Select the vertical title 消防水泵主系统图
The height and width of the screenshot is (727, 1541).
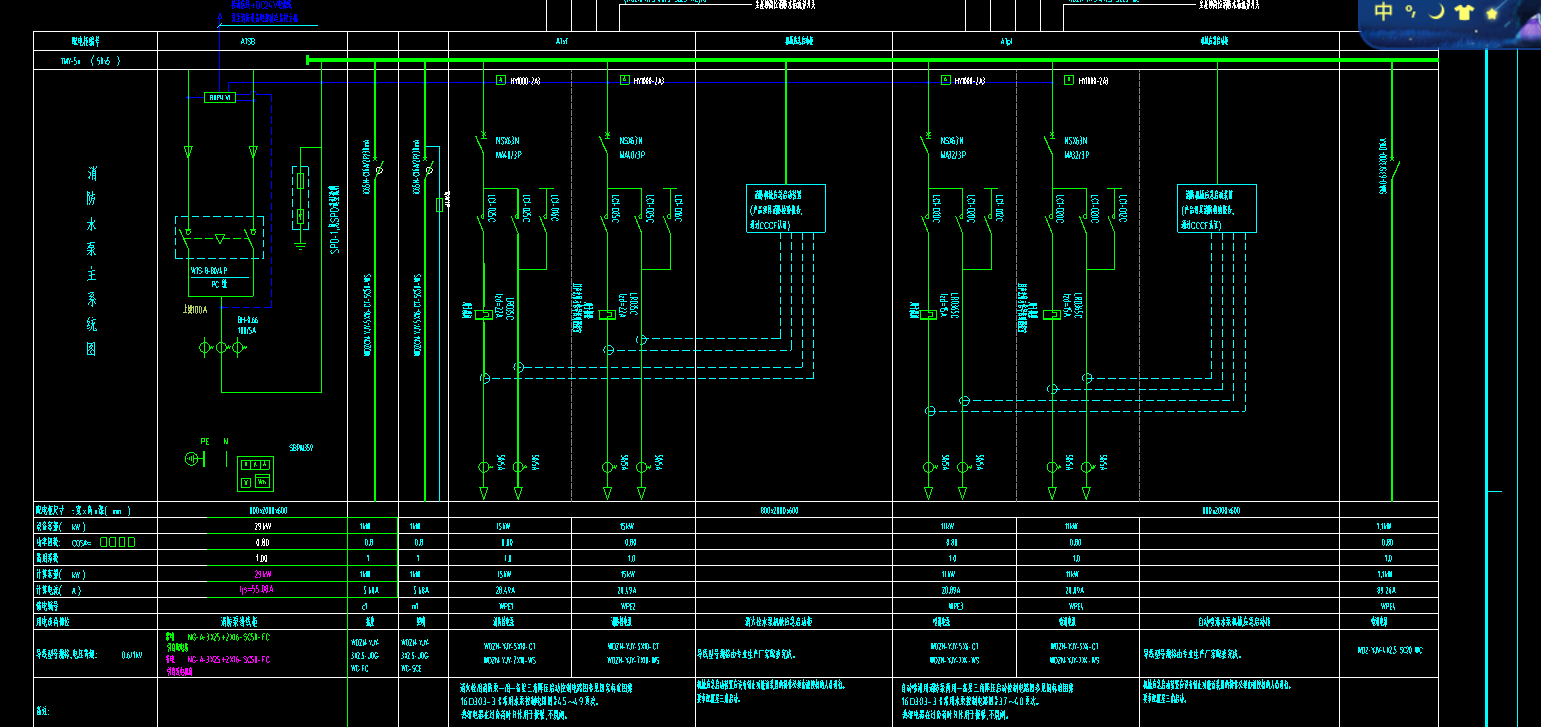point(92,262)
